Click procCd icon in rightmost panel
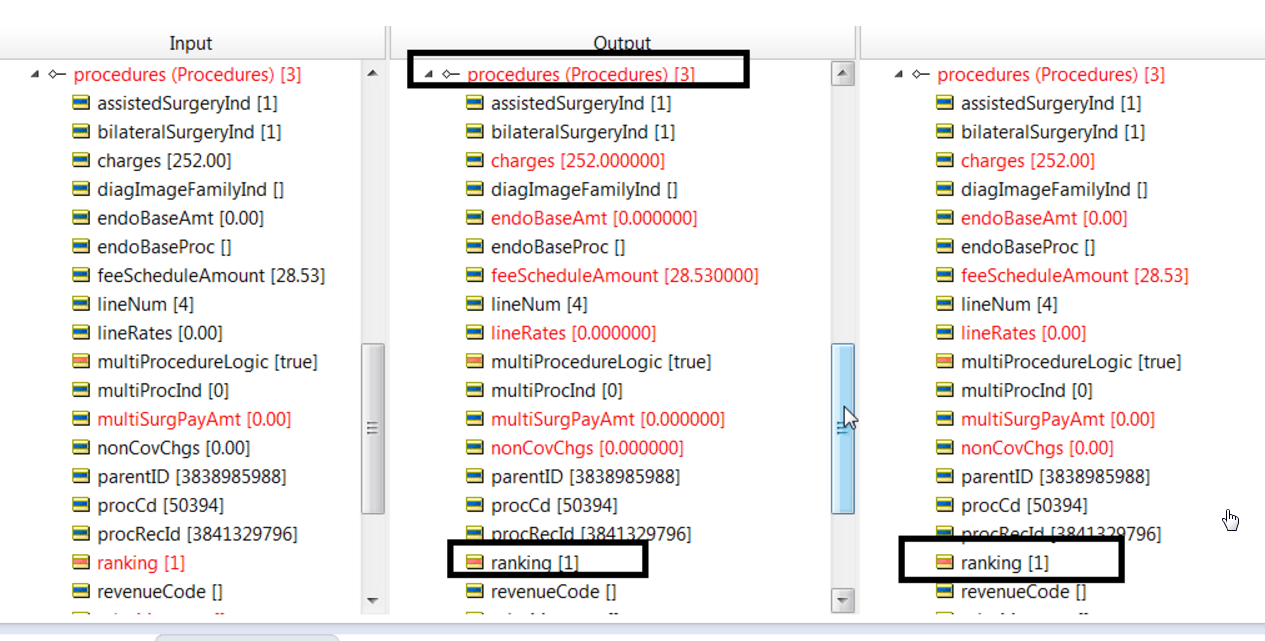Screen dimensions: 1265x641 pyautogui.click(x=945, y=506)
